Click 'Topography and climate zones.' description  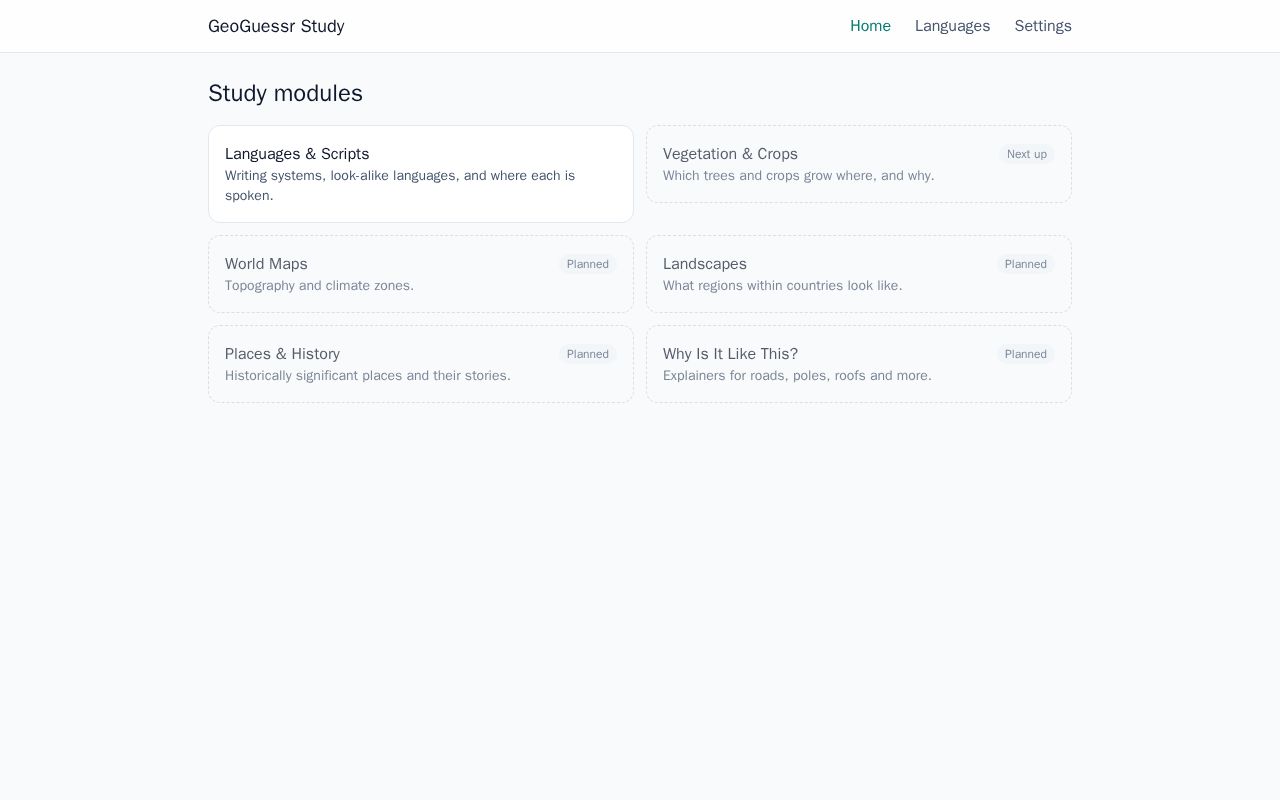[319, 286]
